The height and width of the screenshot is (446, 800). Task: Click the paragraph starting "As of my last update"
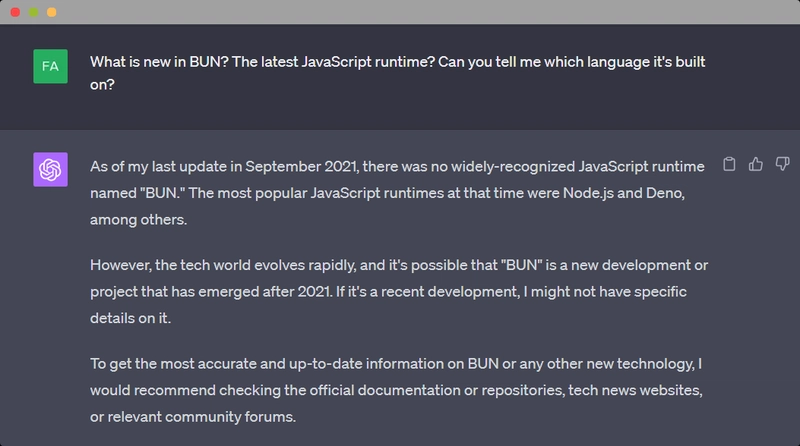[397, 191]
